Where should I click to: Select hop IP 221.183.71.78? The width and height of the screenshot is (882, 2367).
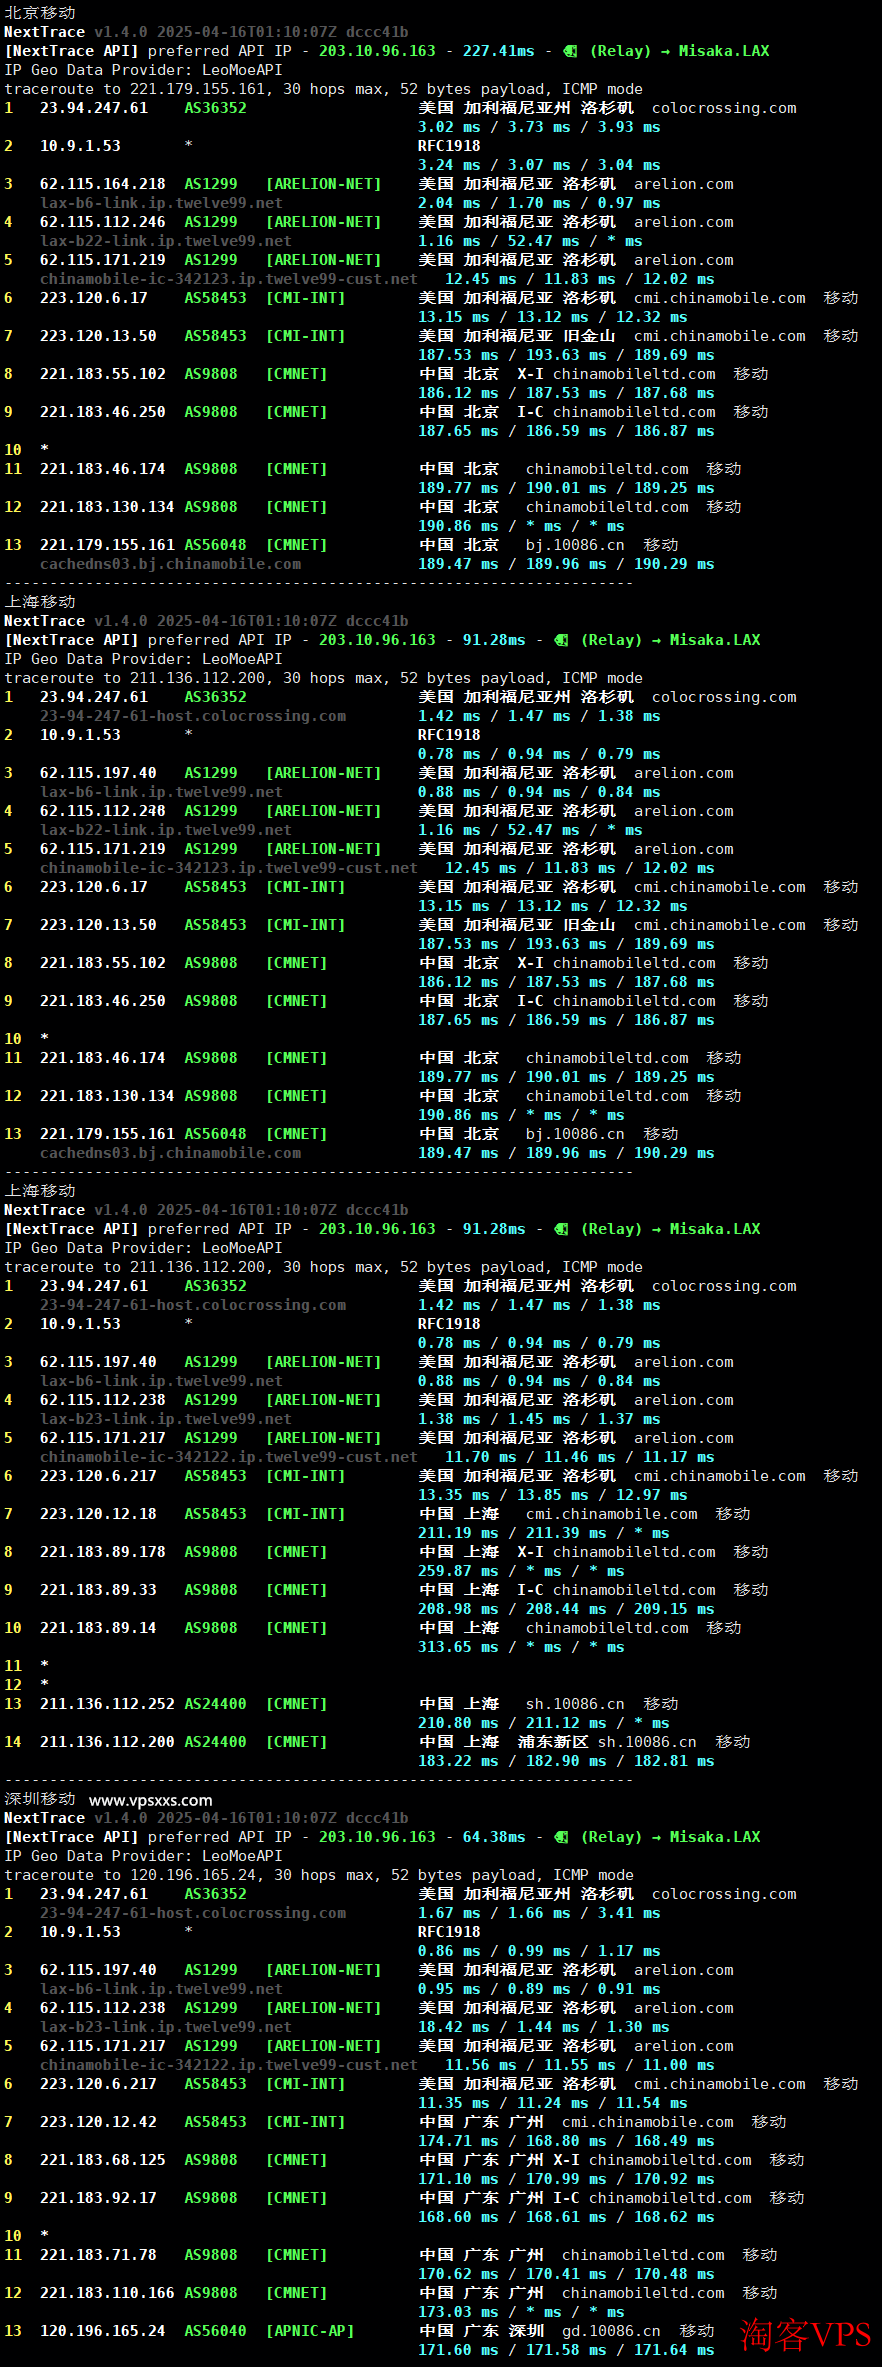click(98, 2255)
